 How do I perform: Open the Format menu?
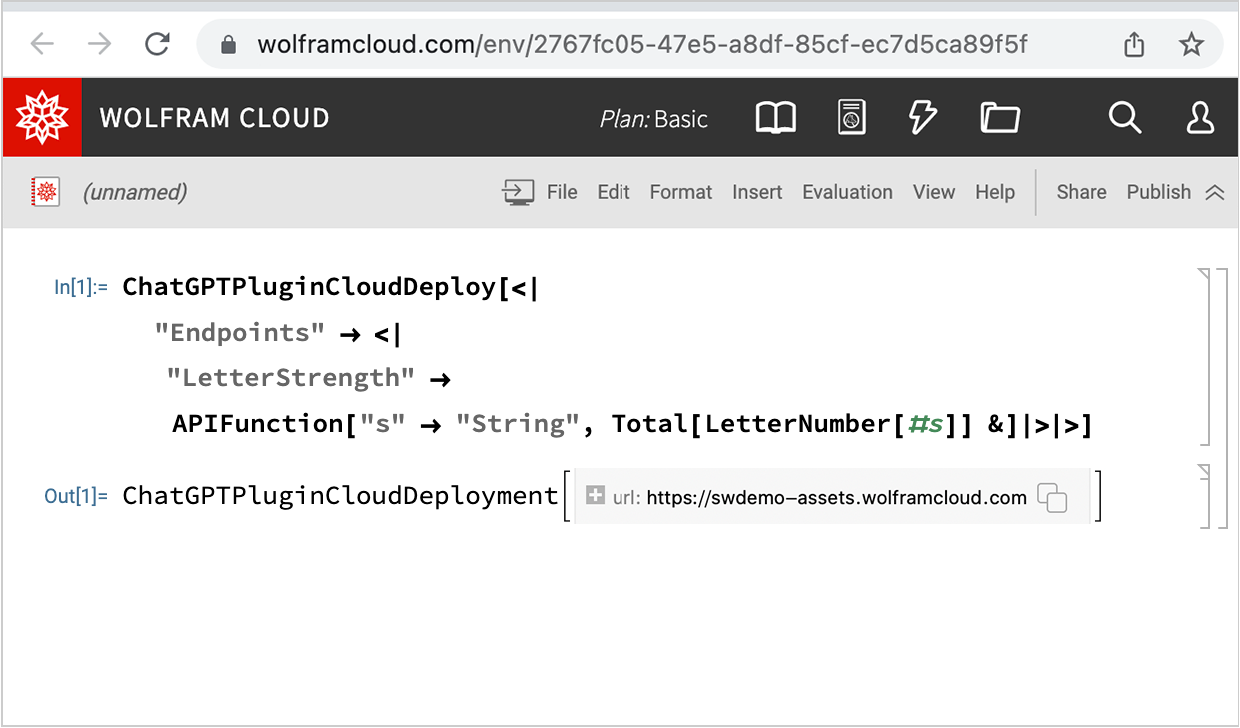pyautogui.click(x=681, y=192)
